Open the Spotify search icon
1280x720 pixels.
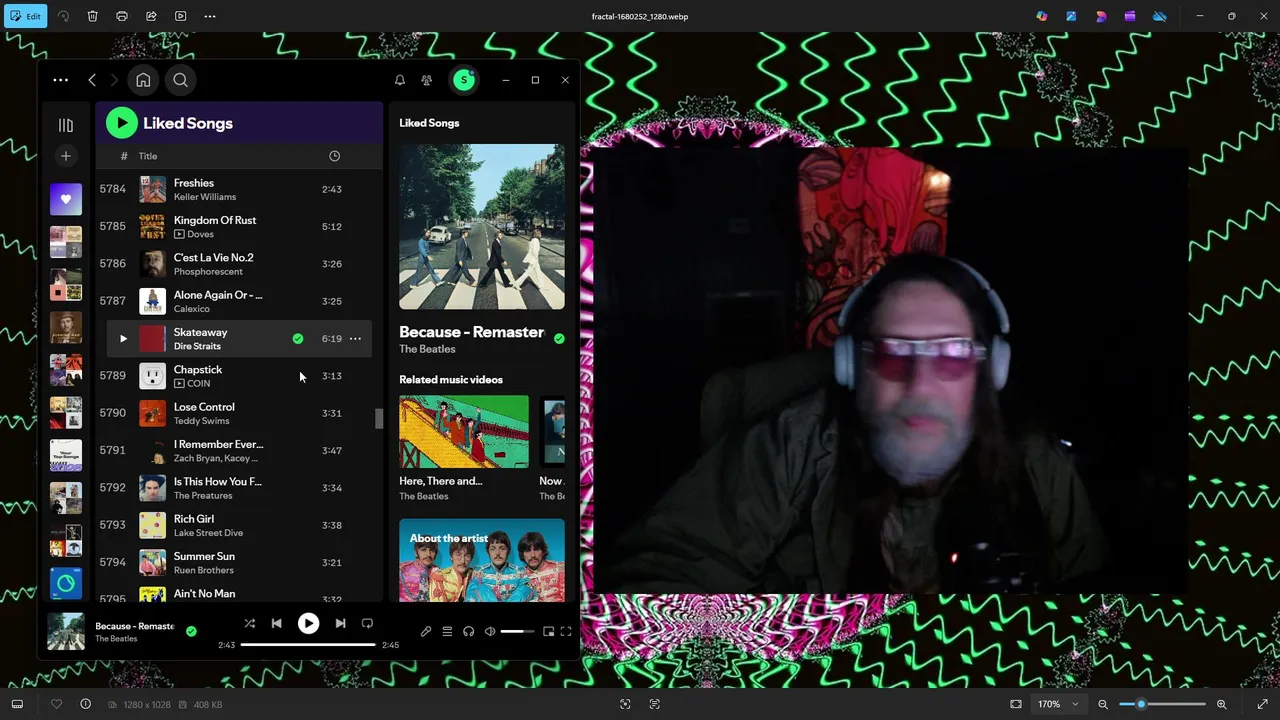pos(180,80)
